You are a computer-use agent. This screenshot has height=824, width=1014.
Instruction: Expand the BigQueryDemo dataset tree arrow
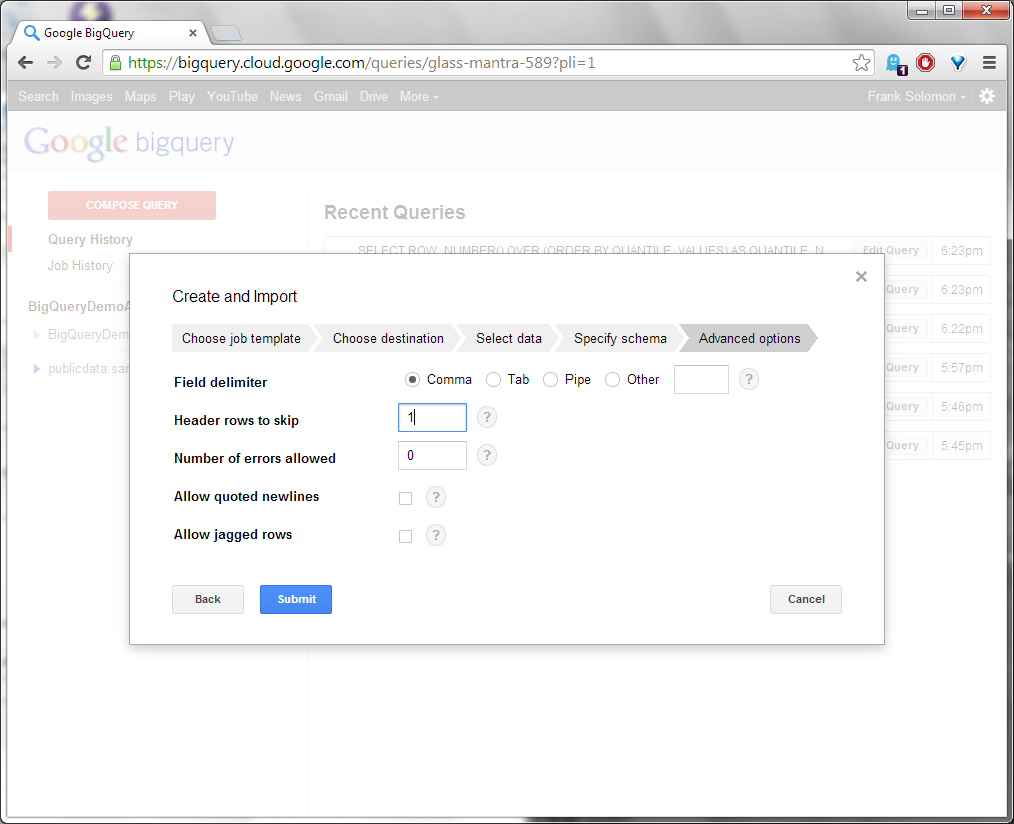[37, 334]
